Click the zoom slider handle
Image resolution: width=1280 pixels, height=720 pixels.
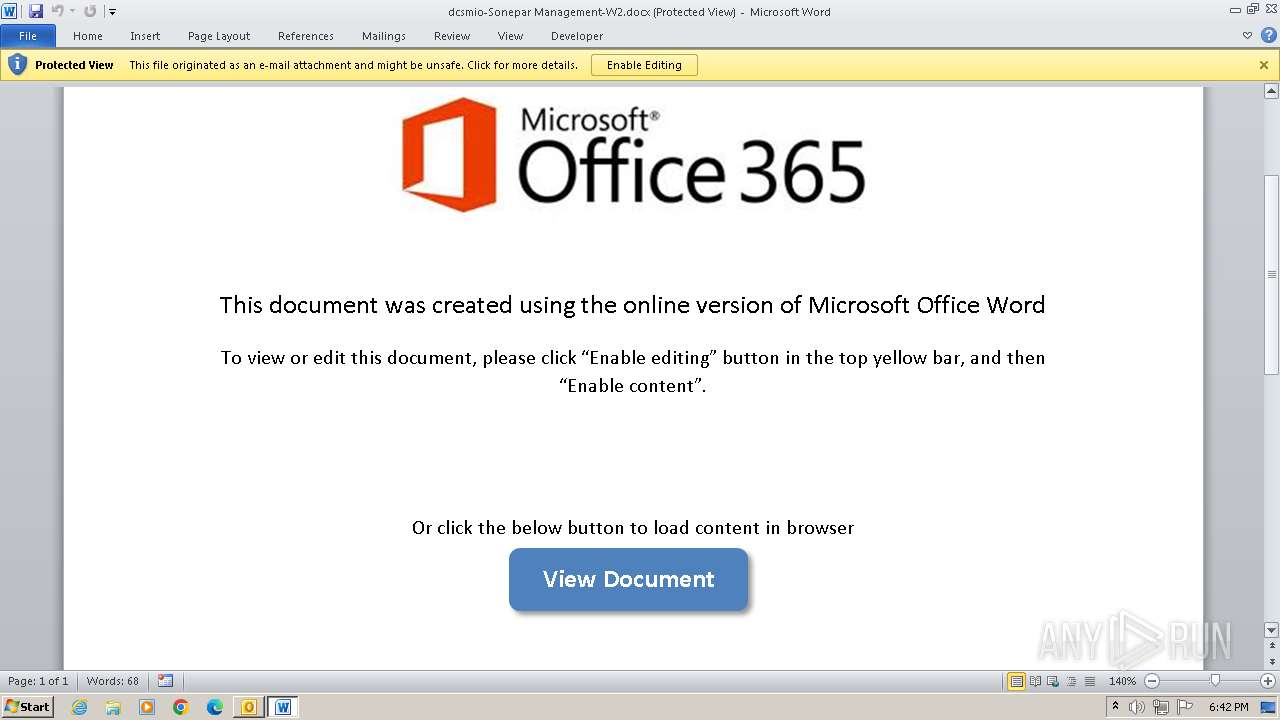[x=1215, y=681]
